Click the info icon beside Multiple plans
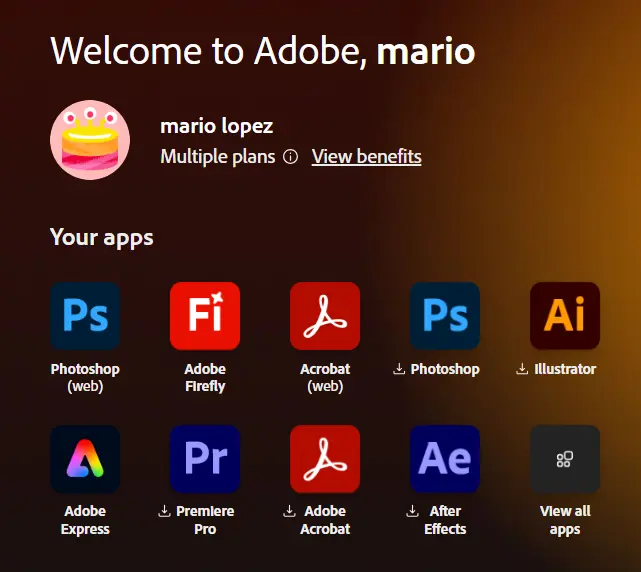This screenshot has height=572, width=641. pyautogui.click(x=290, y=157)
